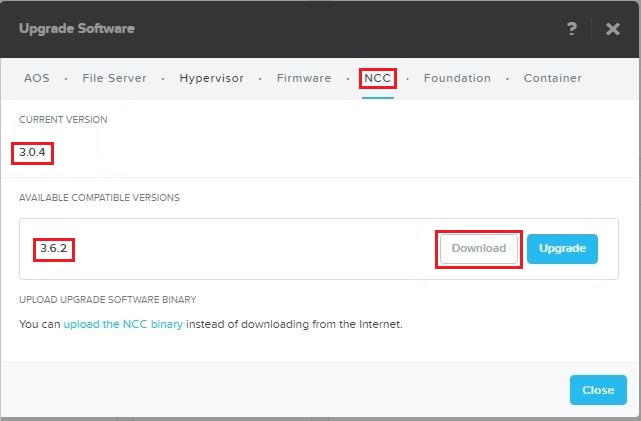Viewport: 641px width, 421px height.
Task: Select the available version 3.6.2 text
Action: (x=53, y=248)
